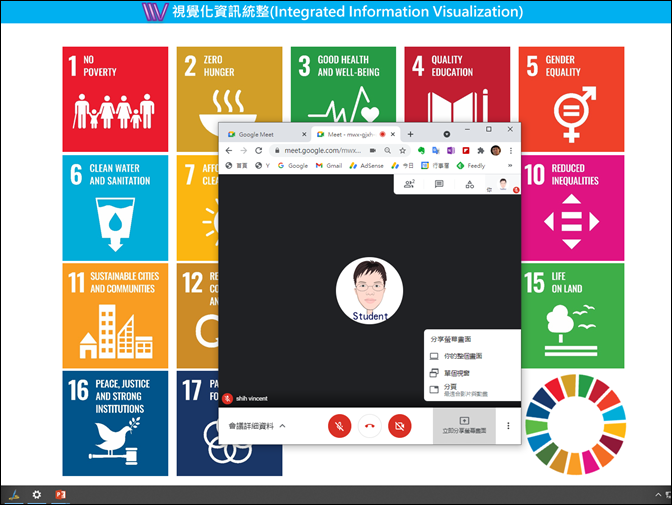Click the self-view thumbnail in Meet top bar
672x505 pixels.
click(x=504, y=185)
